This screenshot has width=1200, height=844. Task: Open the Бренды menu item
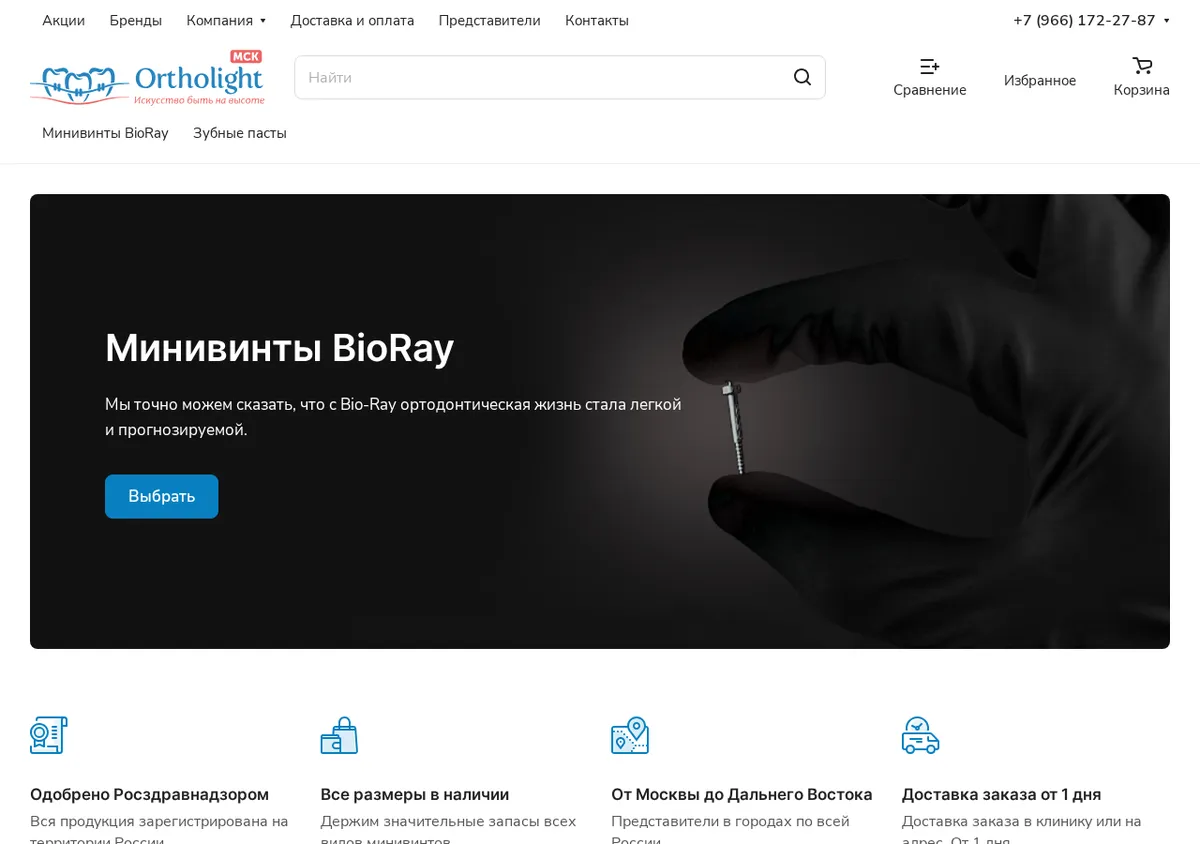pos(136,20)
